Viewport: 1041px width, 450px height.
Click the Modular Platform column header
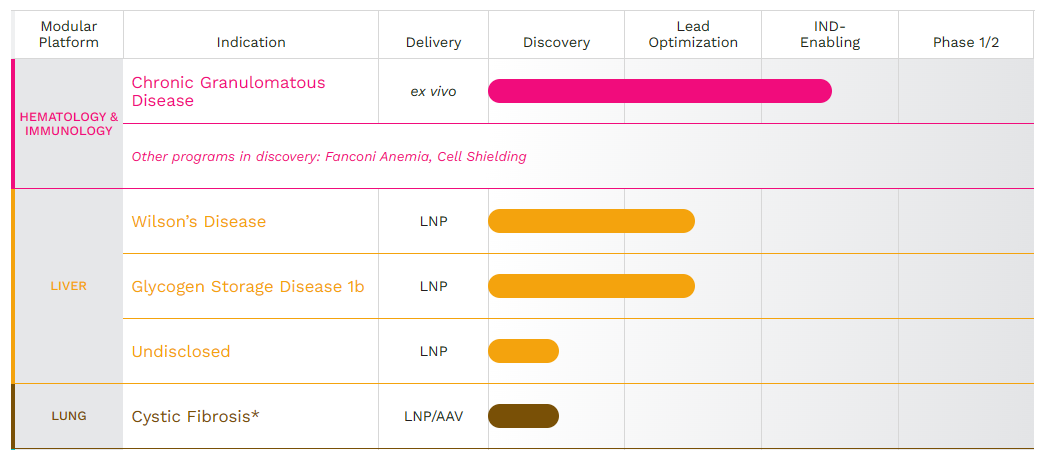pos(69,34)
